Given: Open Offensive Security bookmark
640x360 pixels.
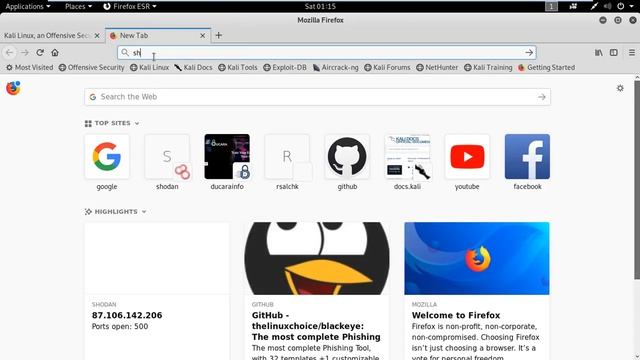Looking at the screenshot, I should point(91,67).
